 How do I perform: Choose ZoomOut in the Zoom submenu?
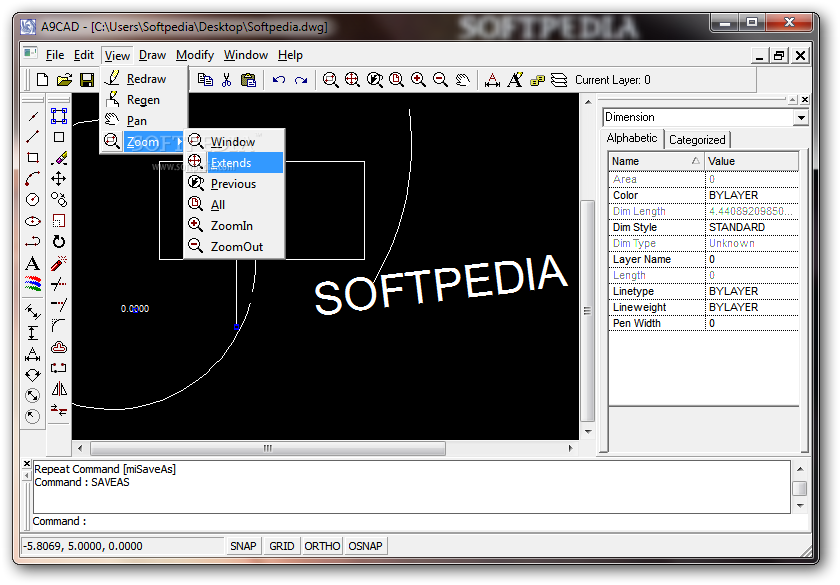(x=234, y=246)
